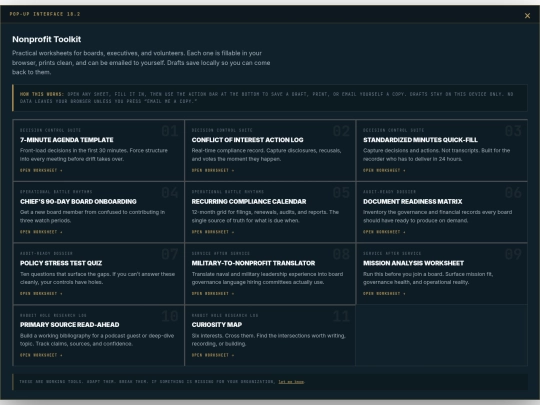The image size is (540, 405).
Task: Click the 'Translate naval and military leadership' description
Action: click(x=267, y=278)
